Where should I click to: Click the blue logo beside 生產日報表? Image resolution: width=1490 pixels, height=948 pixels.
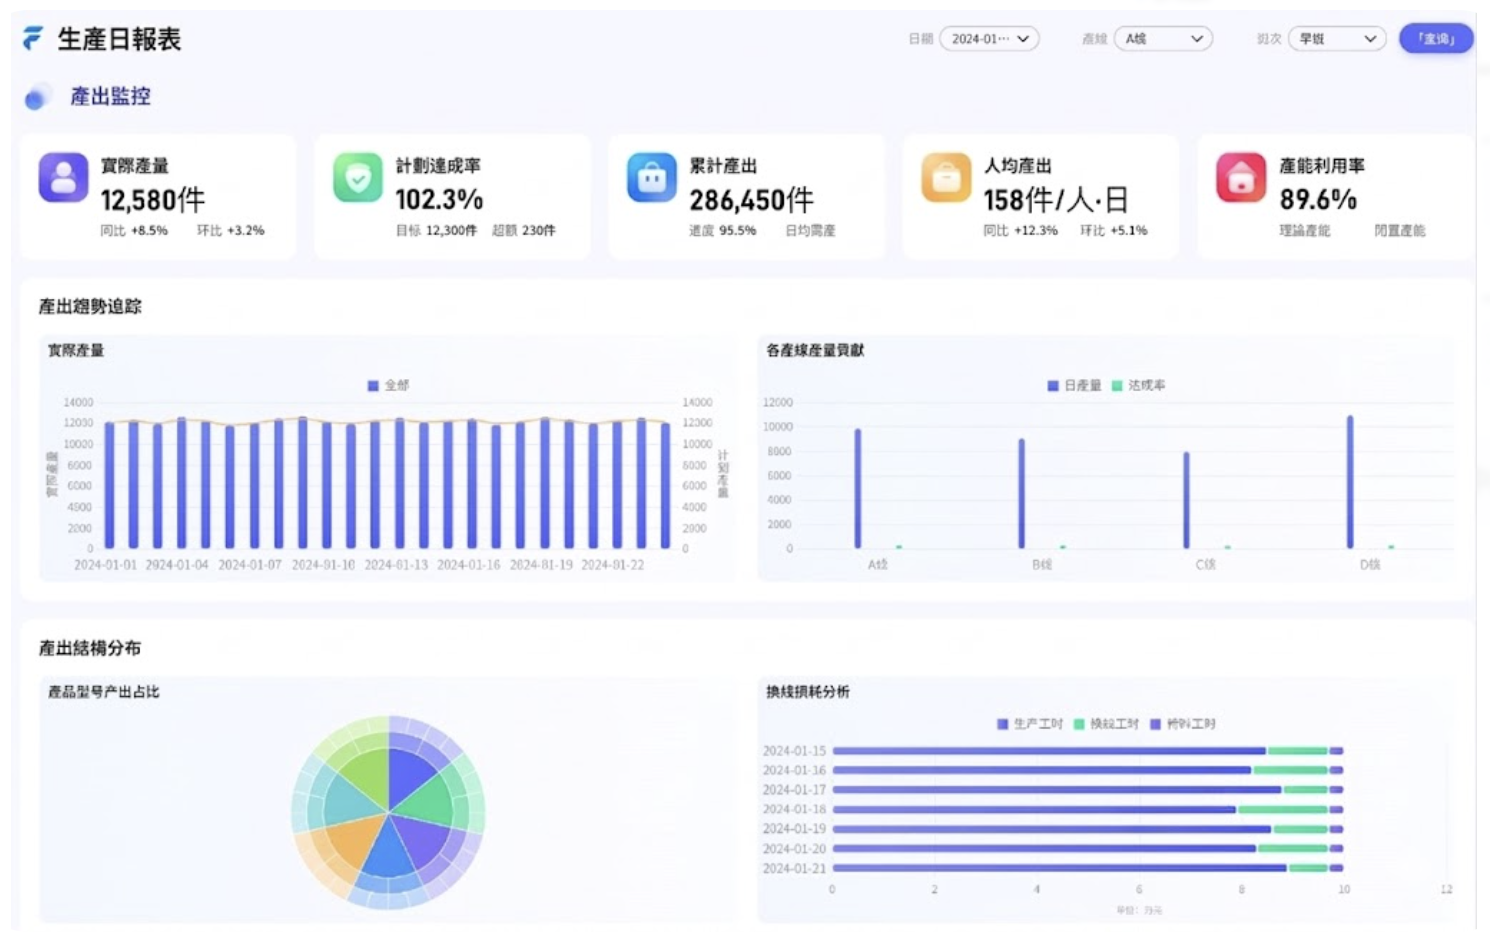pos(33,39)
